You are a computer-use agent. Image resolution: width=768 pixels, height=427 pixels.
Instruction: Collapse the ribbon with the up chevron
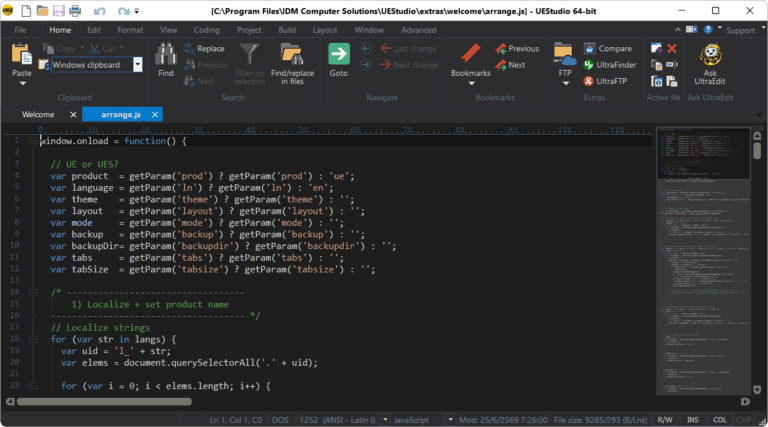pyautogui.click(x=677, y=30)
